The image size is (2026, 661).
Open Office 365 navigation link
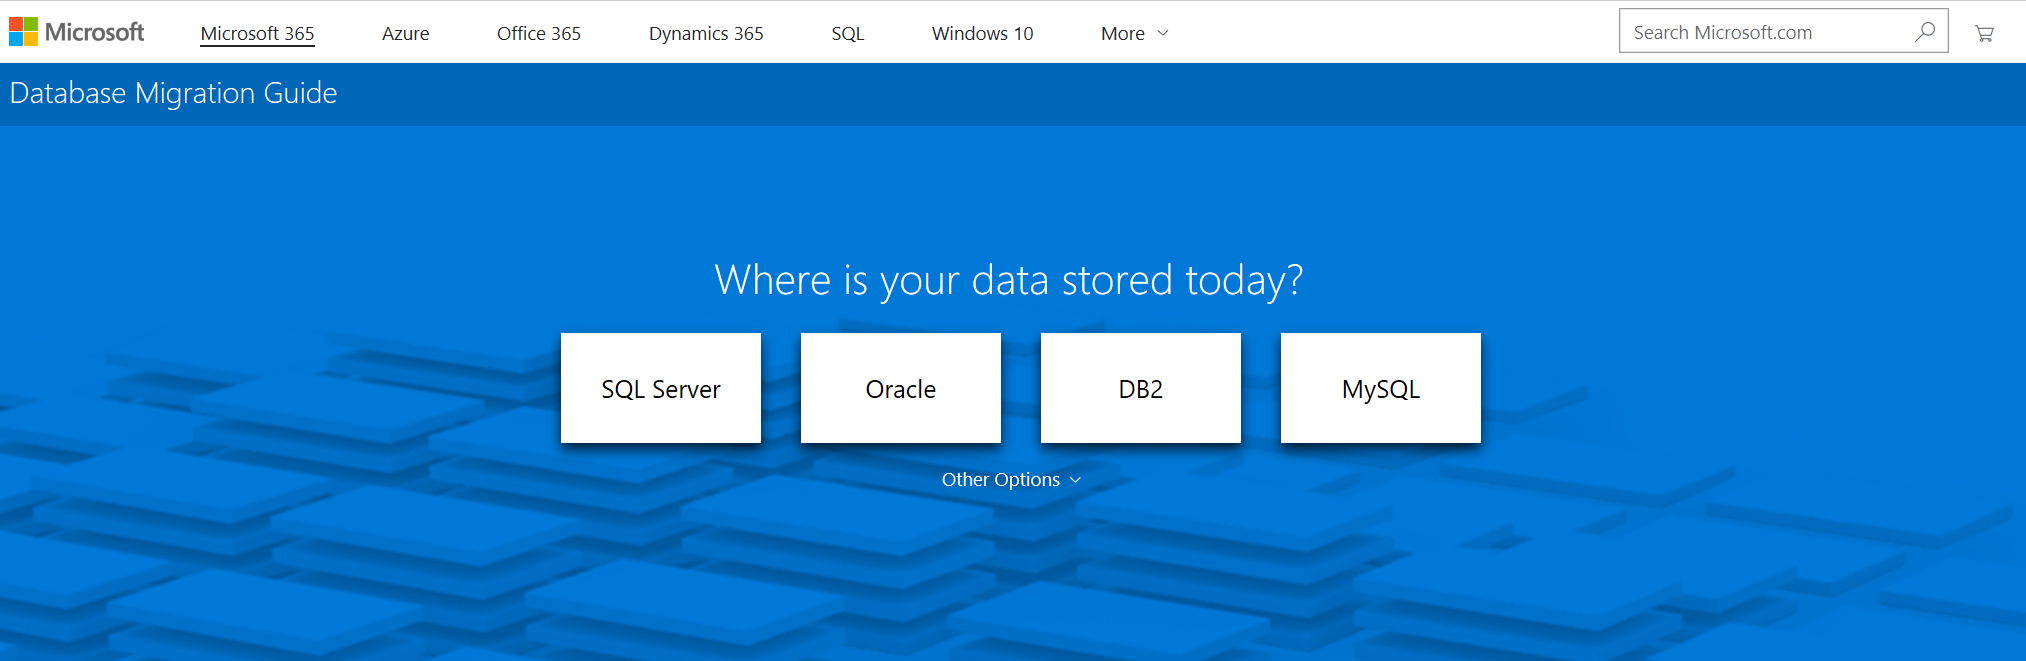pyautogui.click(x=538, y=33)
